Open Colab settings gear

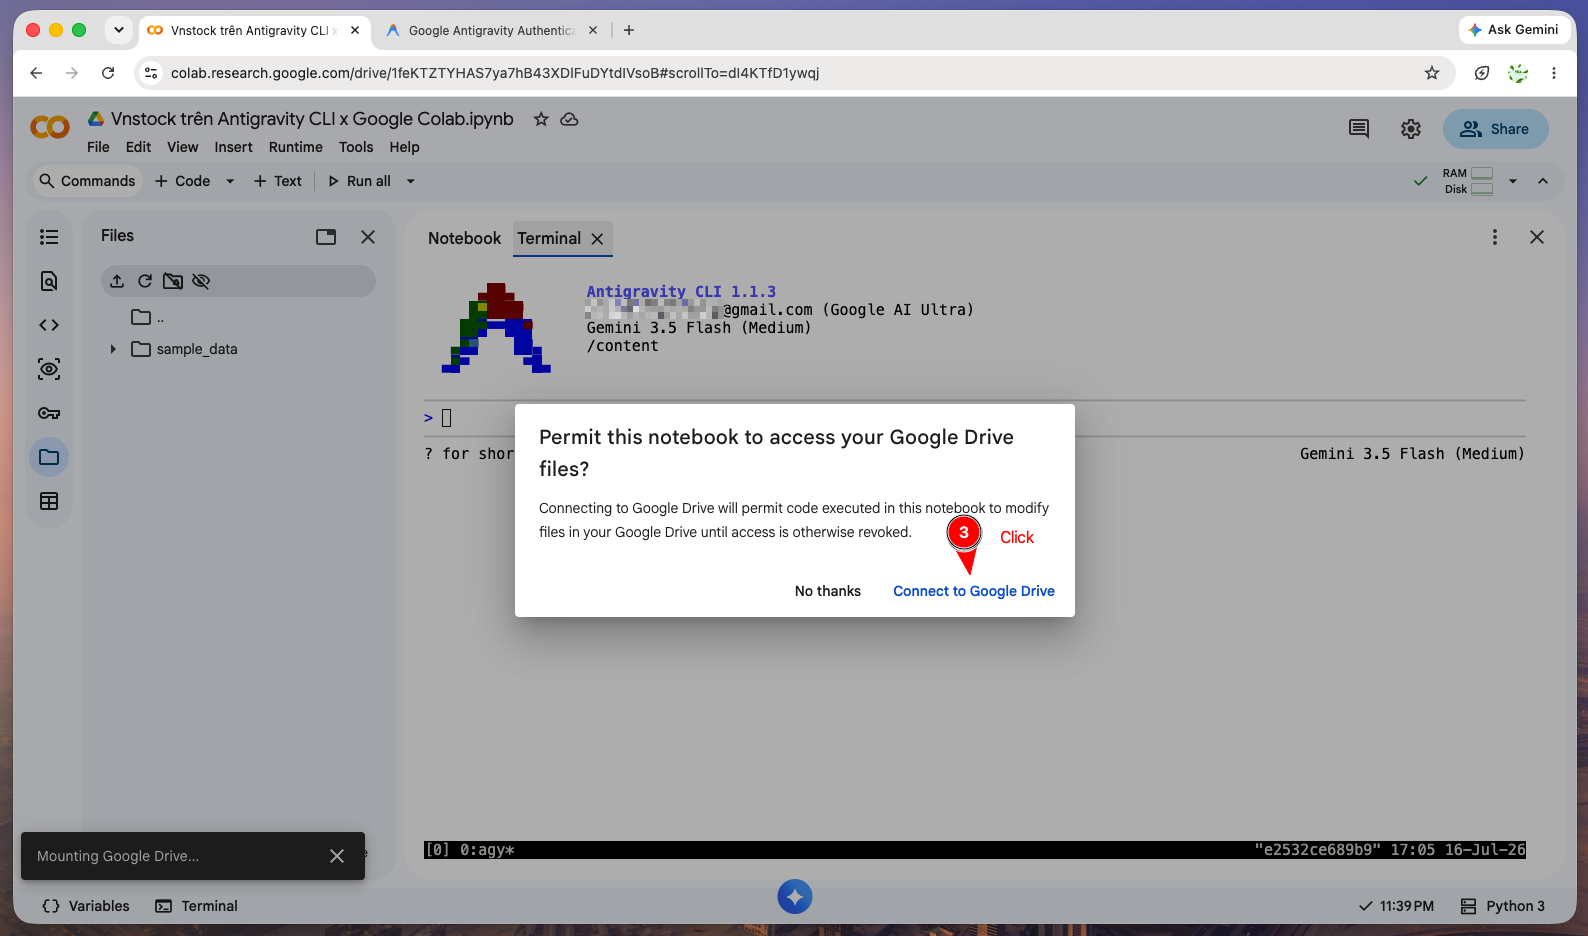click(x=1411, y=129)
